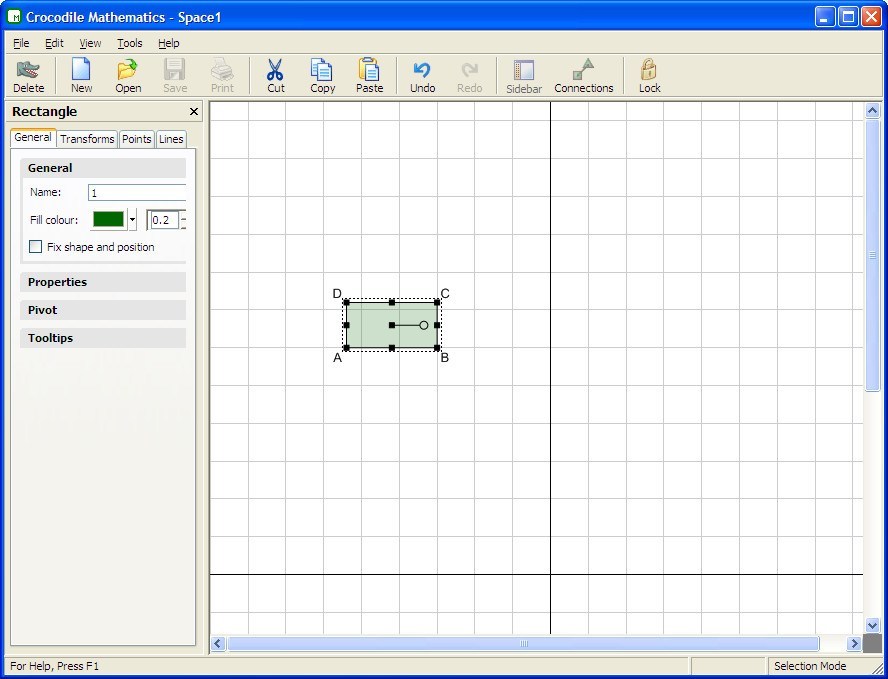
Task: Click the 'For Help, Press F1' status text
Action: tap(54, 666)
